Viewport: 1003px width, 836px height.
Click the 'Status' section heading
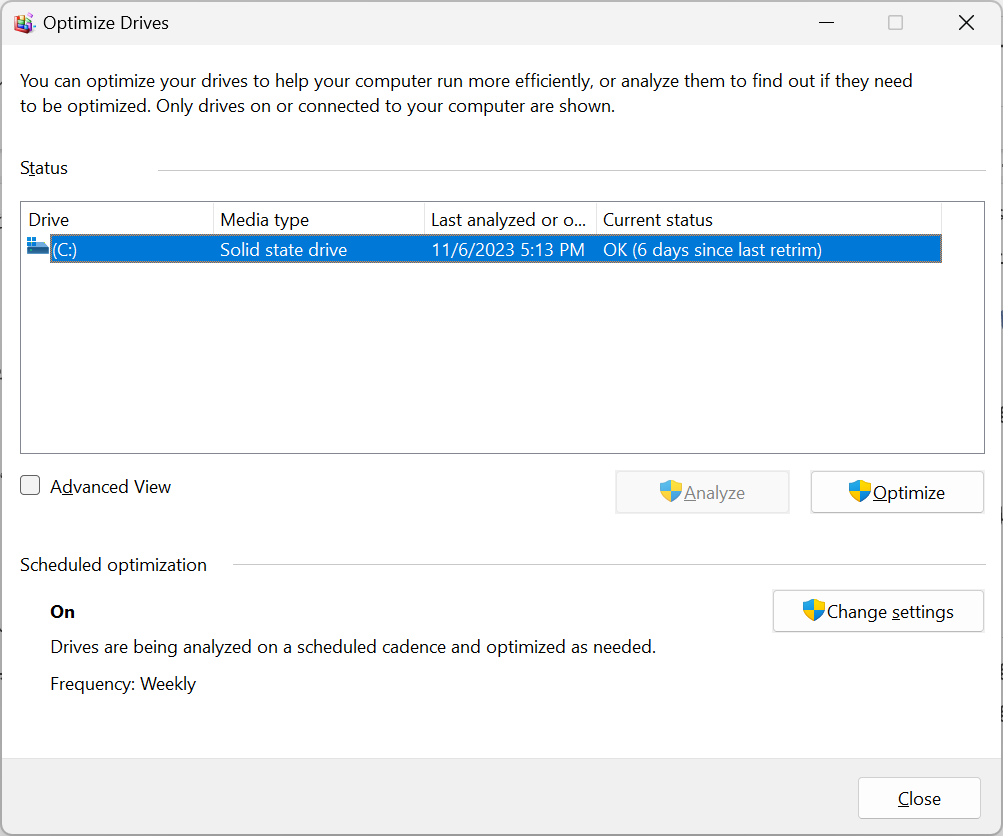(x=43, y=168)
